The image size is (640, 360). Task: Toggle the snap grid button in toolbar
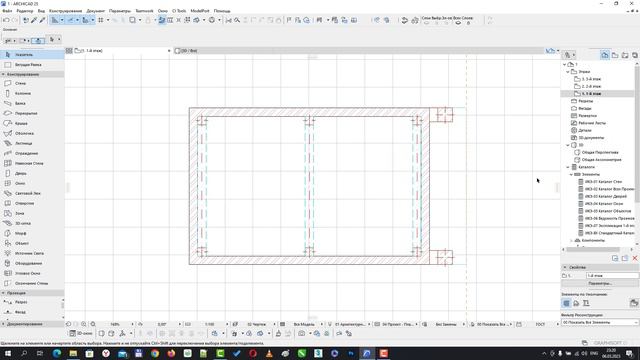coord(100,20)
